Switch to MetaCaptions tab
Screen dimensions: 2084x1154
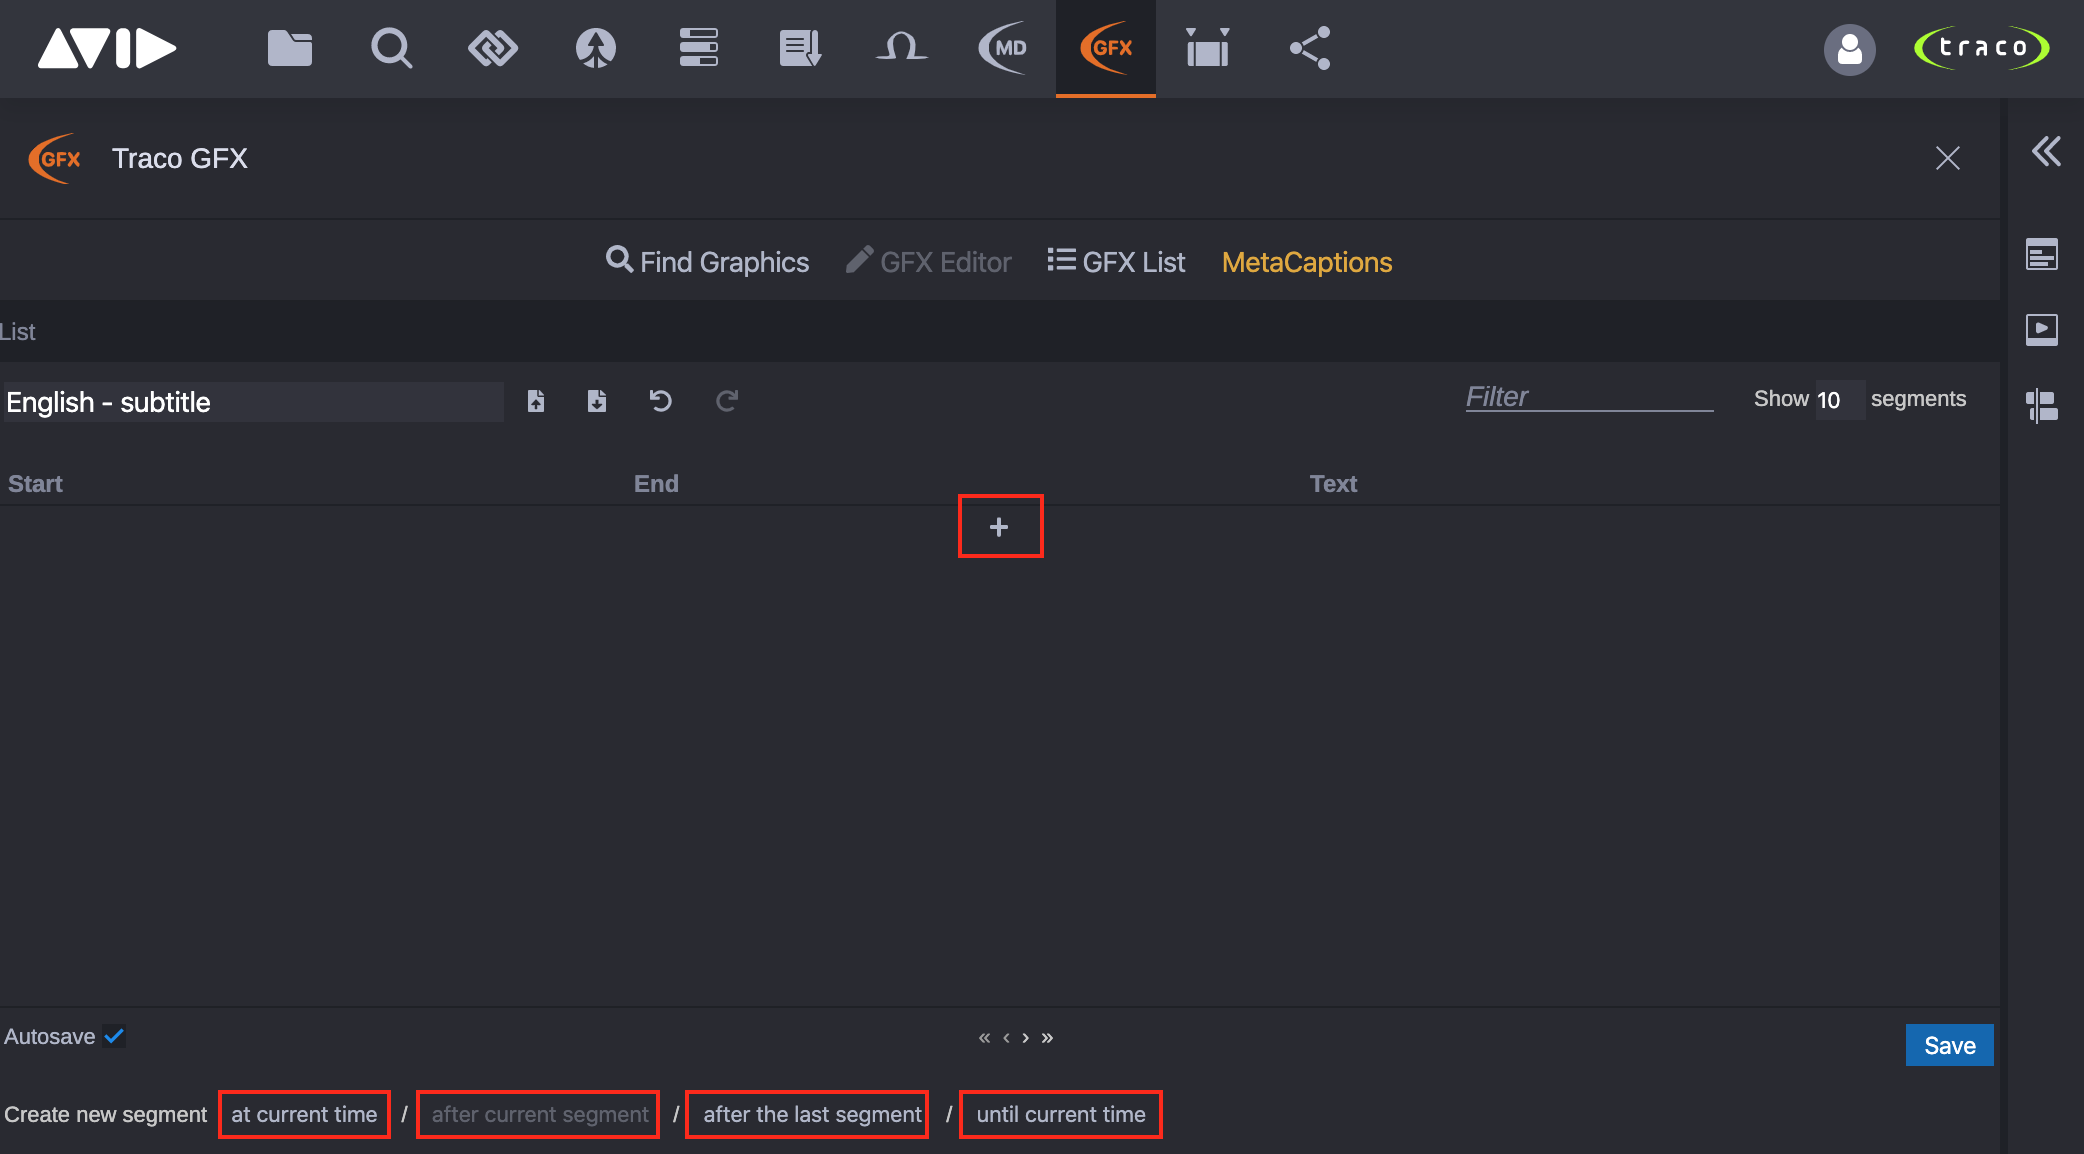[1307, 262]
